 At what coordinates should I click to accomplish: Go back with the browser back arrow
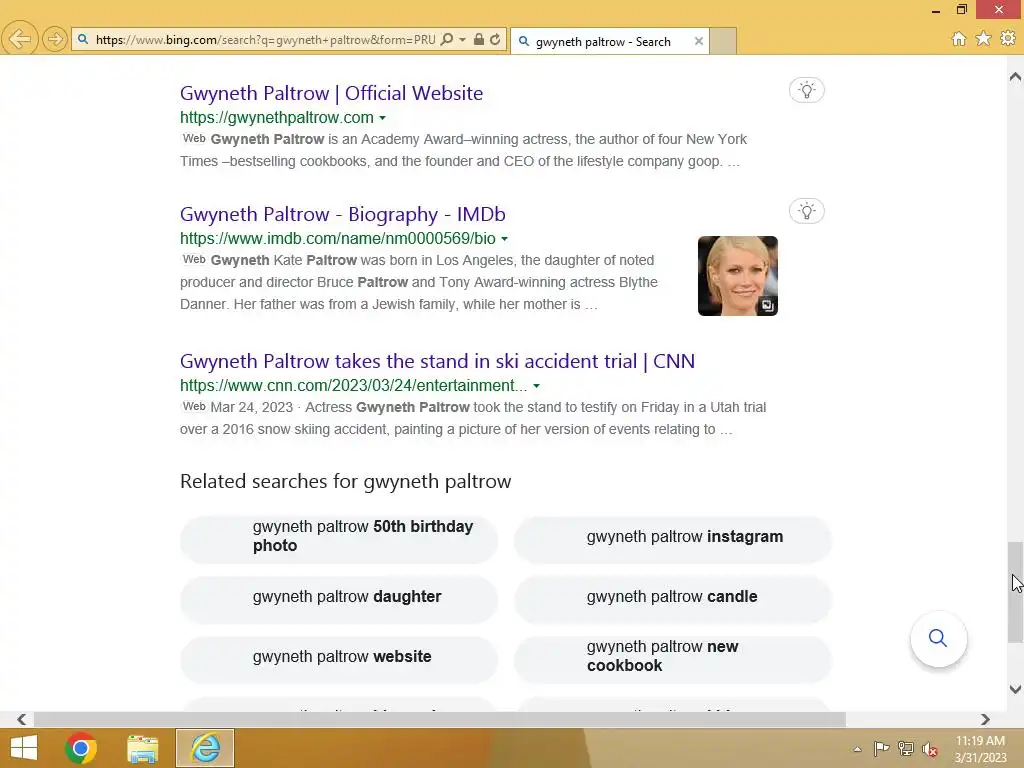[20, 39]
